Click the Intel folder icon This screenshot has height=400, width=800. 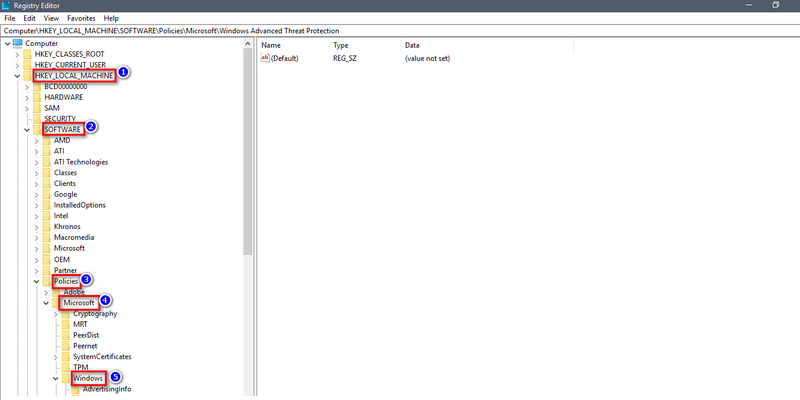pos(46,216)
